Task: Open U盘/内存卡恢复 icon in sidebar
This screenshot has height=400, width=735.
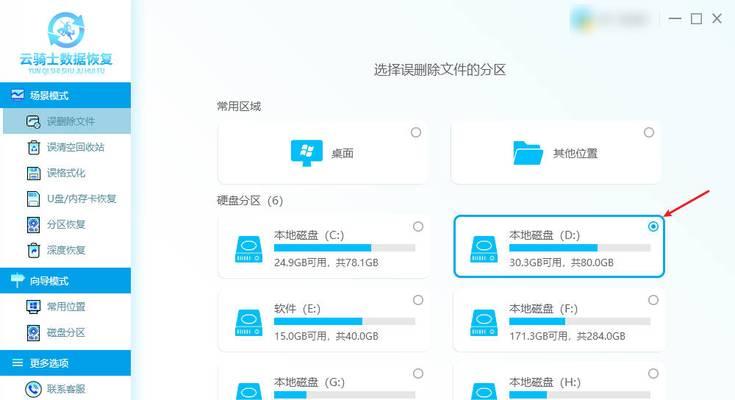Action: [x=33, y=198]
